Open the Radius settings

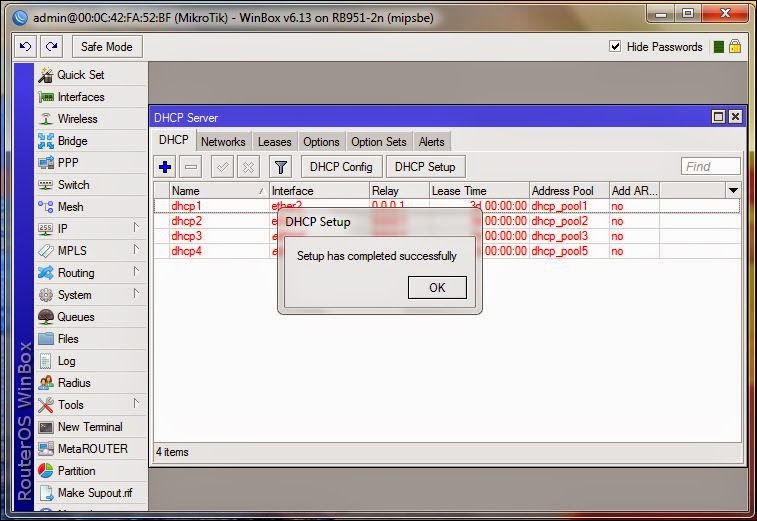tap(91, 383)
